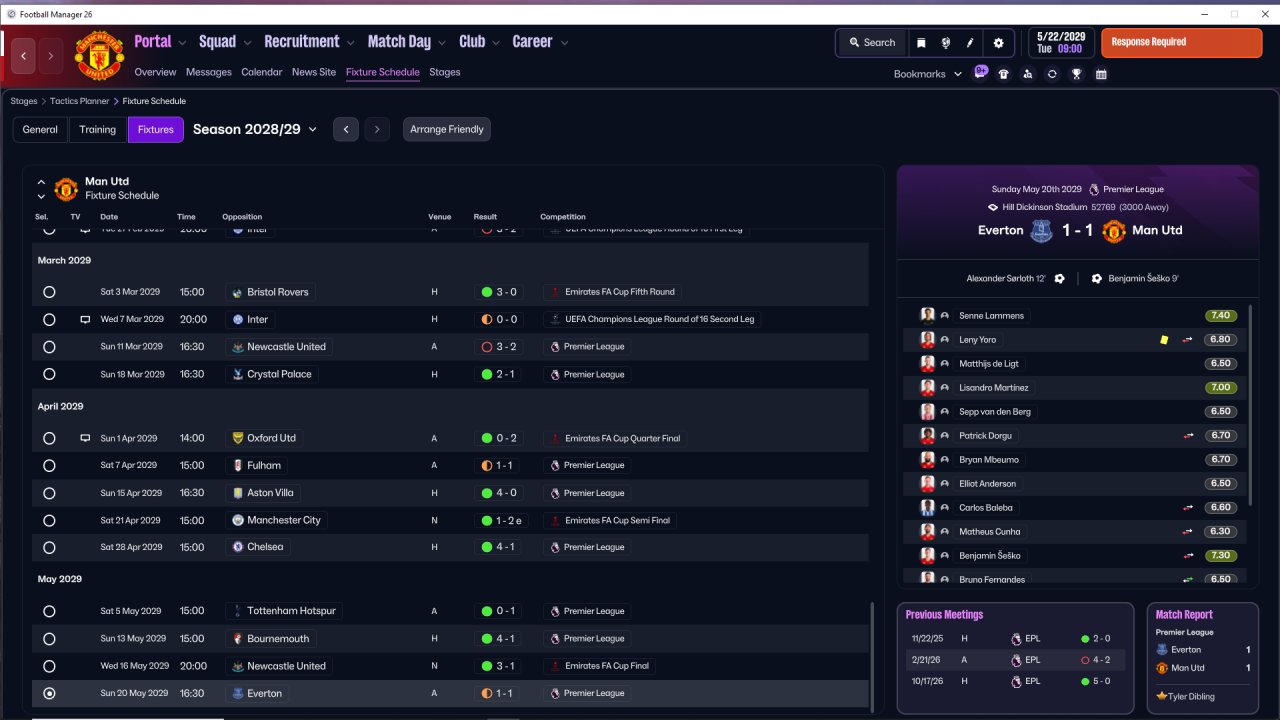Click Everton crest in match score header
Image resolution: width=1280 pixels, height=720 pixels.
(1041, 230)
